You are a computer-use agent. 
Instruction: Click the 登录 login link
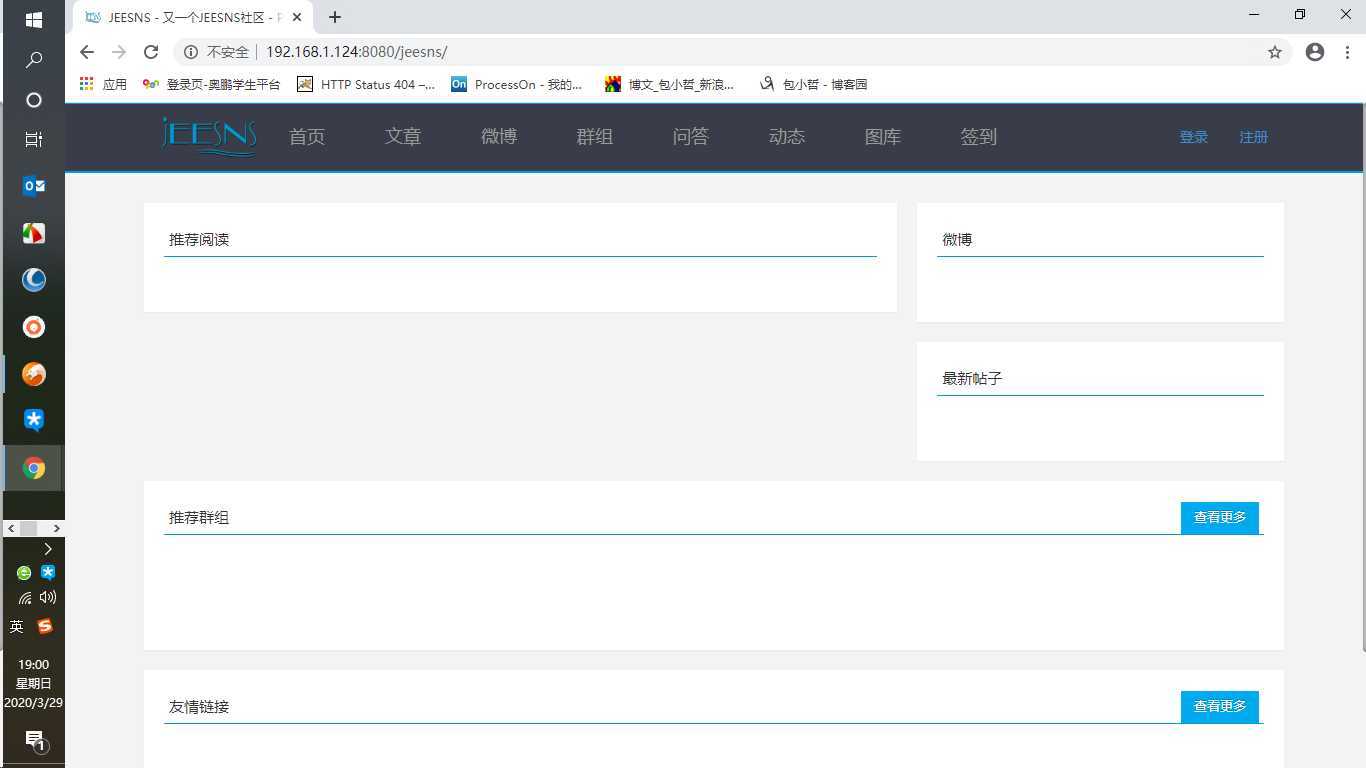[1194, 137]
